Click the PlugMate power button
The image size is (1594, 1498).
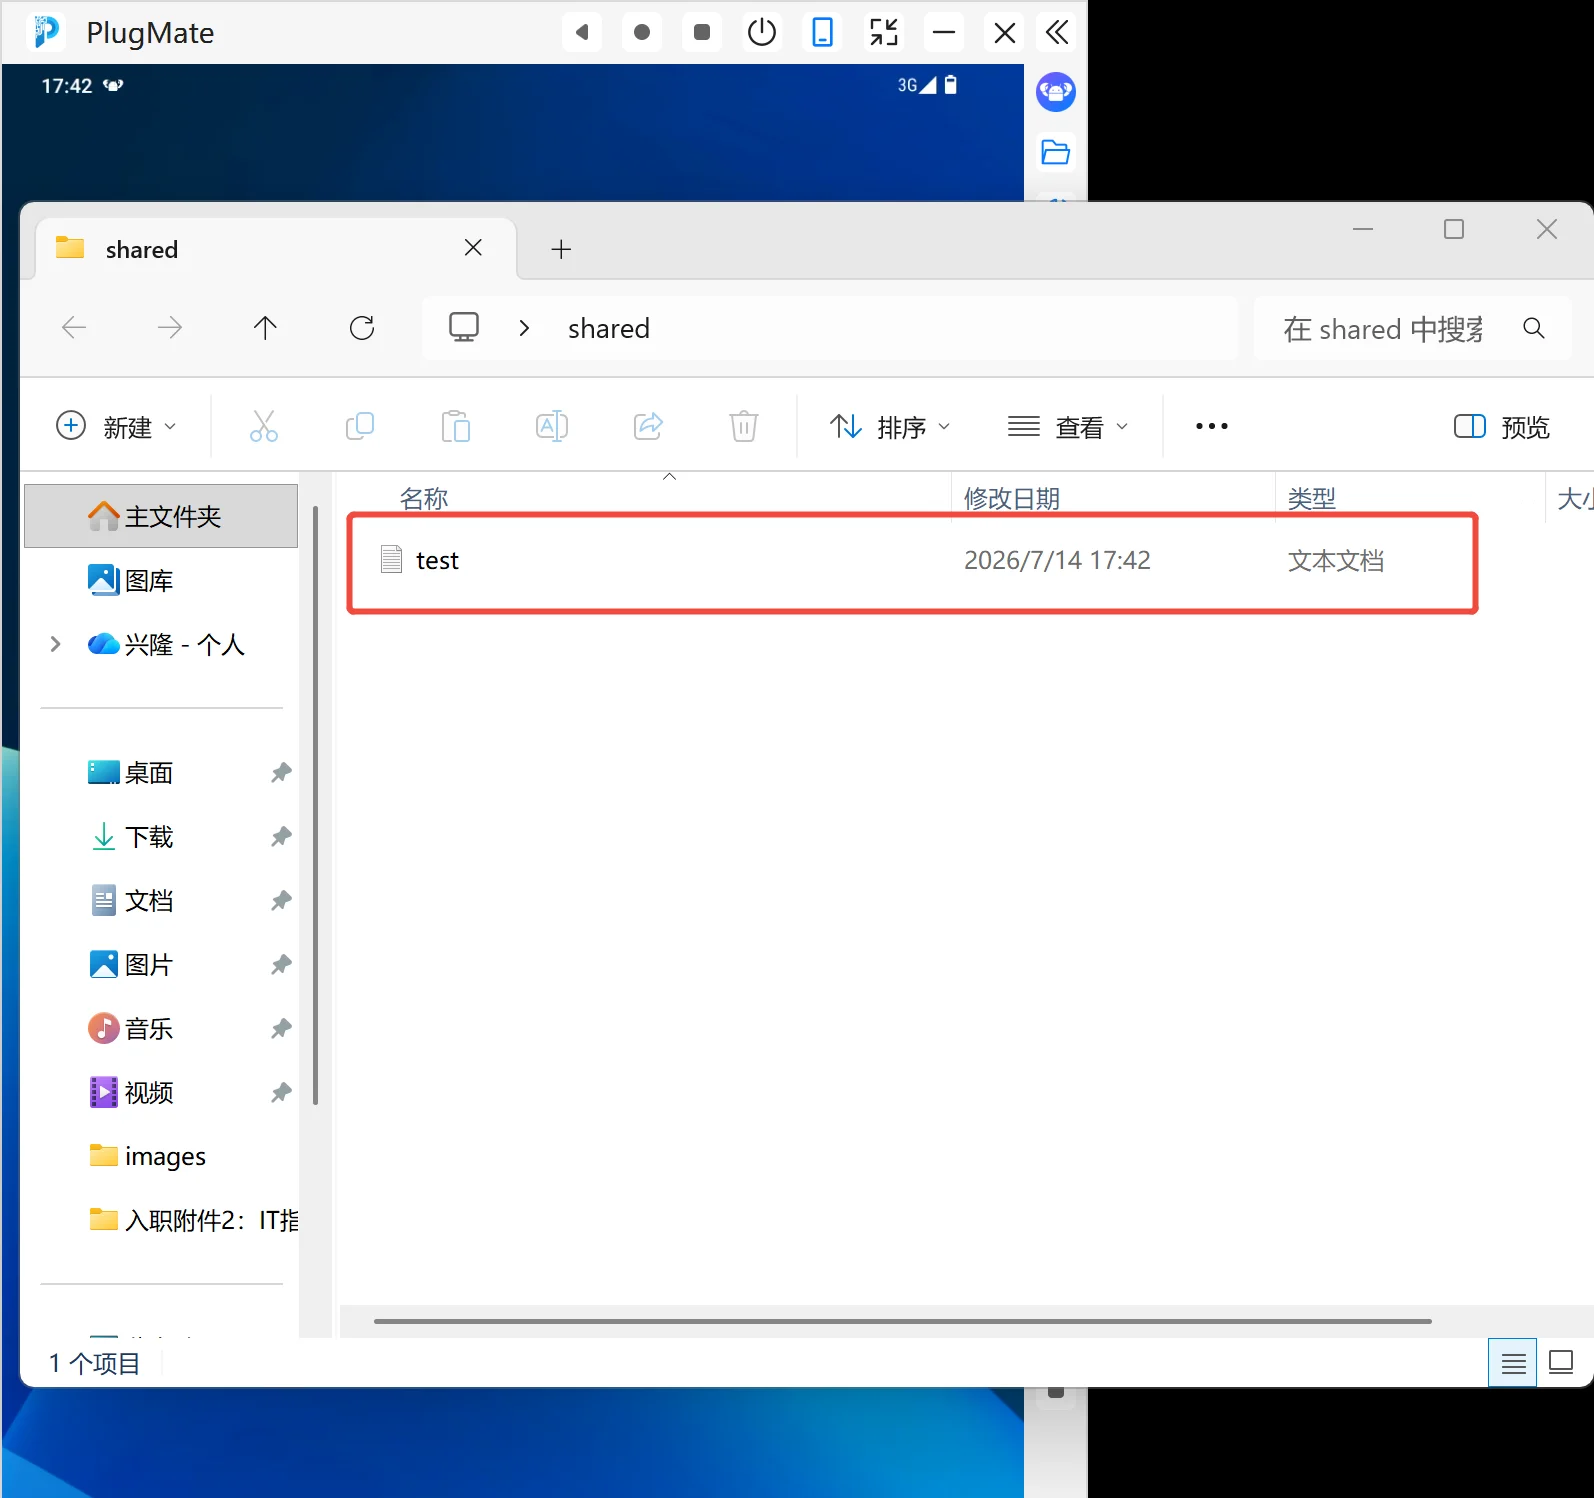coord(762,33)
